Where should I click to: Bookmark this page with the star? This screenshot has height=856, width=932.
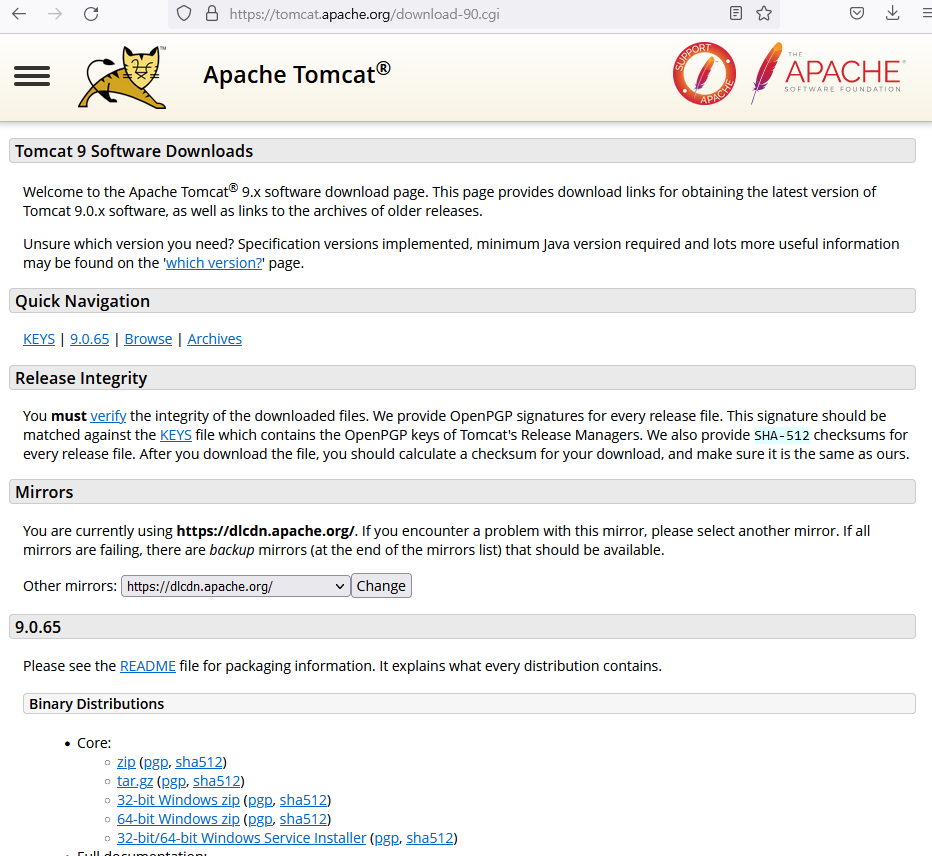(764, 13)
